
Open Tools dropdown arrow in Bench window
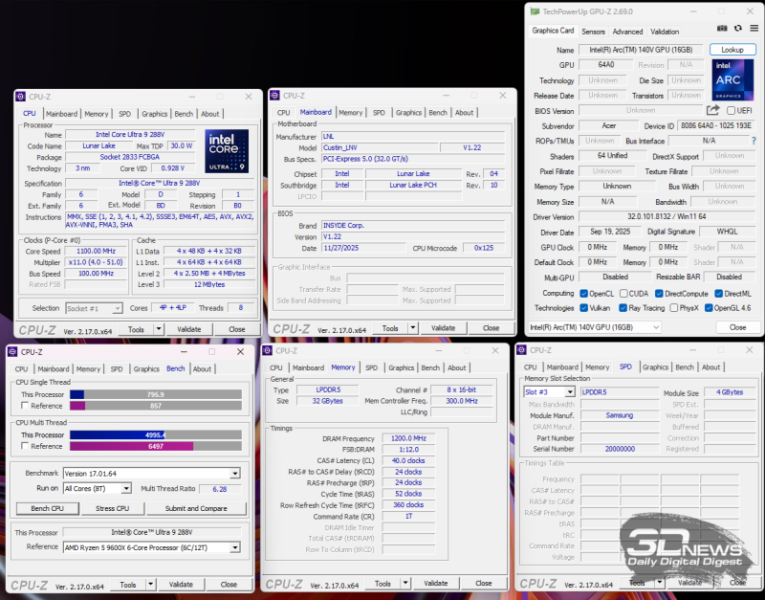pos(151,584)
